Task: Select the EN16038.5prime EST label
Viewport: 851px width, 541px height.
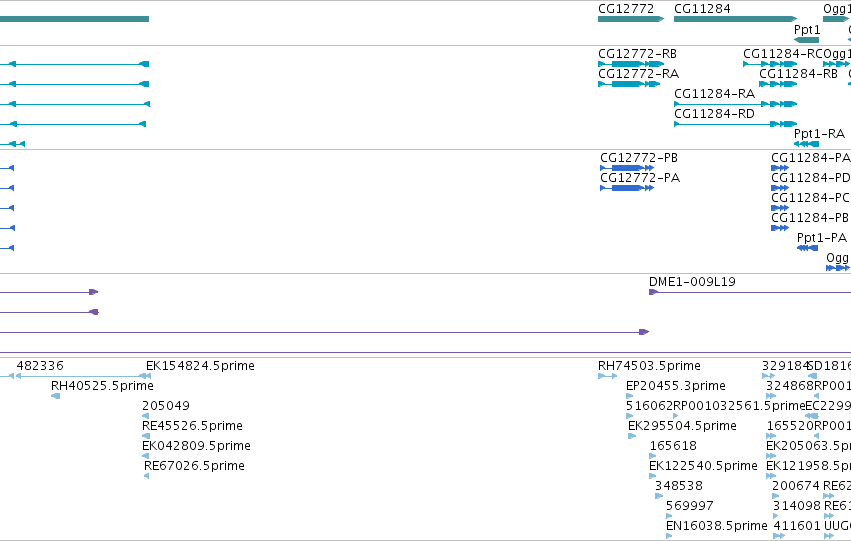Action: point(716,526)
